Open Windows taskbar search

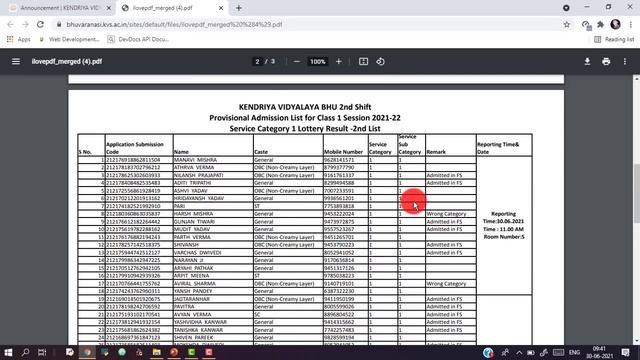coord(25,352)
